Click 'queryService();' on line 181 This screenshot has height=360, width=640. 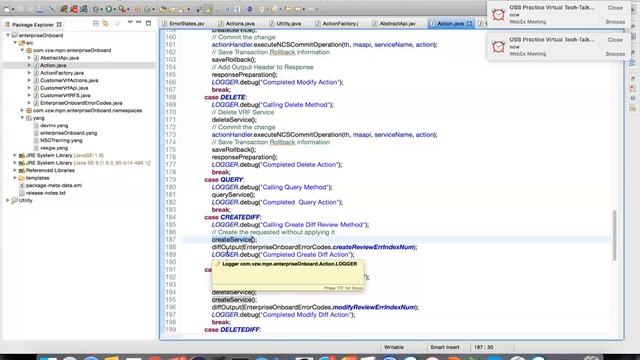click(233, 195)
